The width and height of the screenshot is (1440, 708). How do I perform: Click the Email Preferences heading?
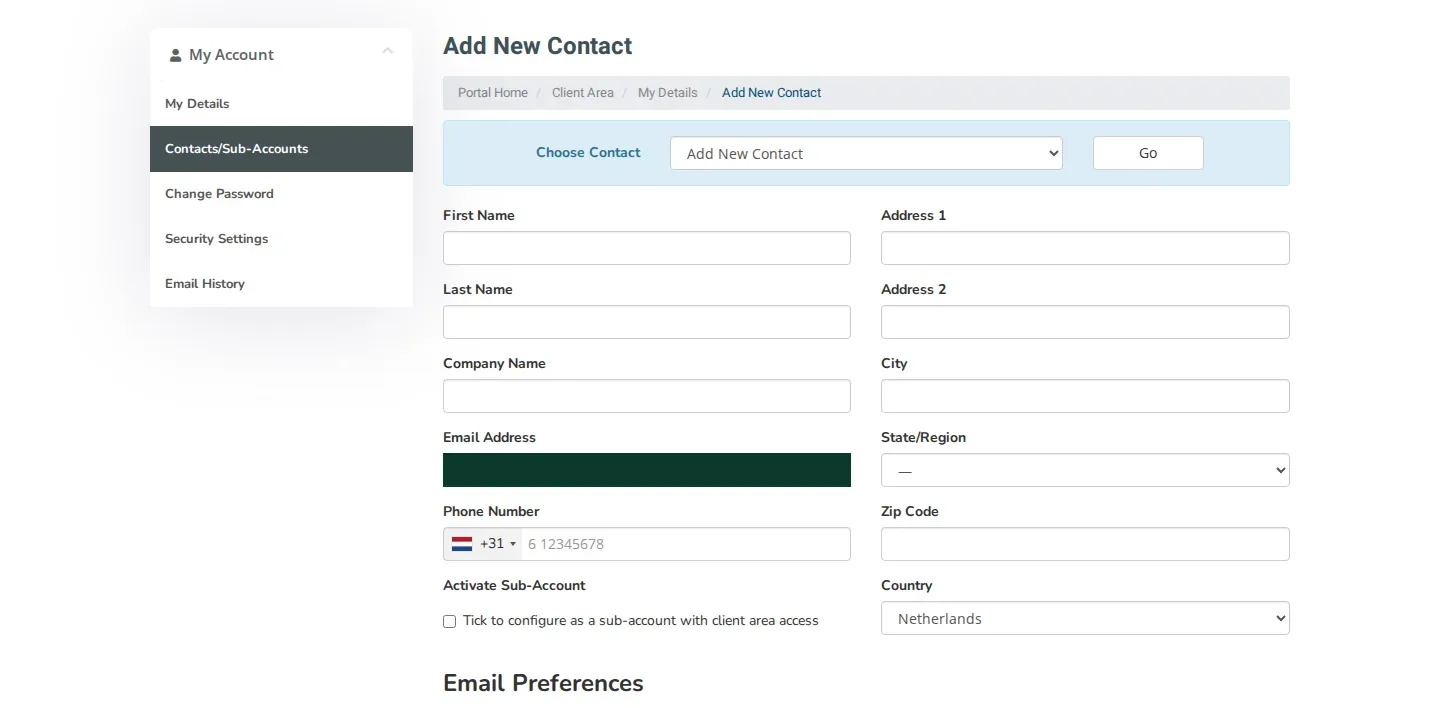click(543, 683)
